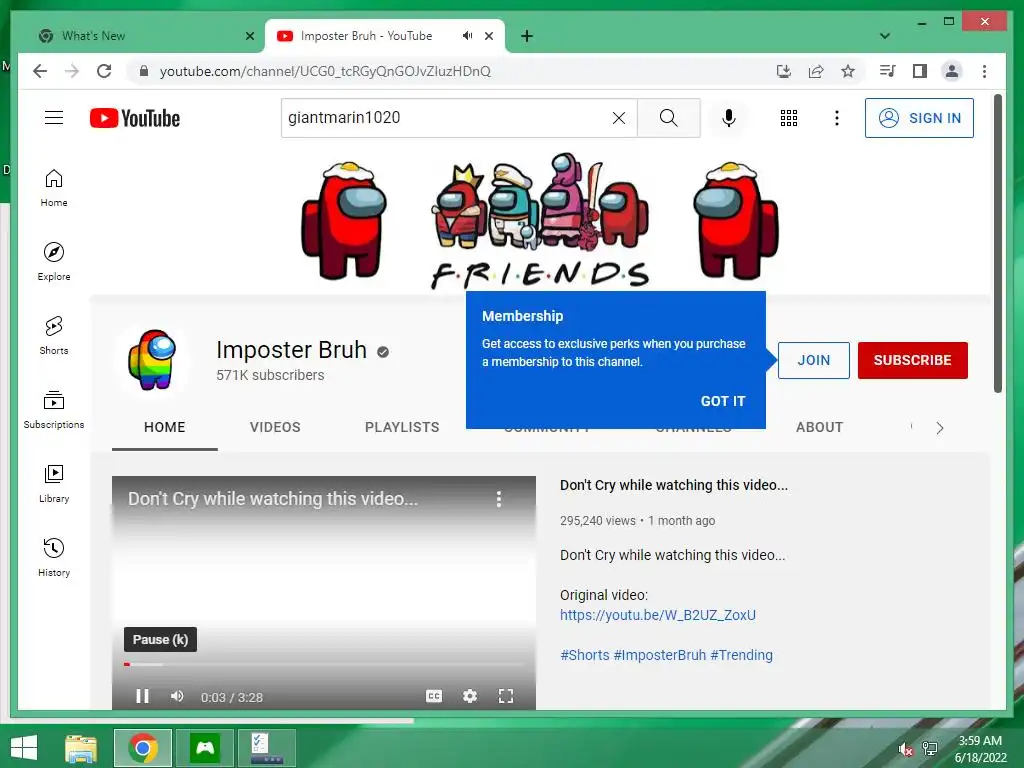This screenshot has height=768, width=1024.
Task: Click the Imposter Bruh channel avatar
Action: pos(152,360)
